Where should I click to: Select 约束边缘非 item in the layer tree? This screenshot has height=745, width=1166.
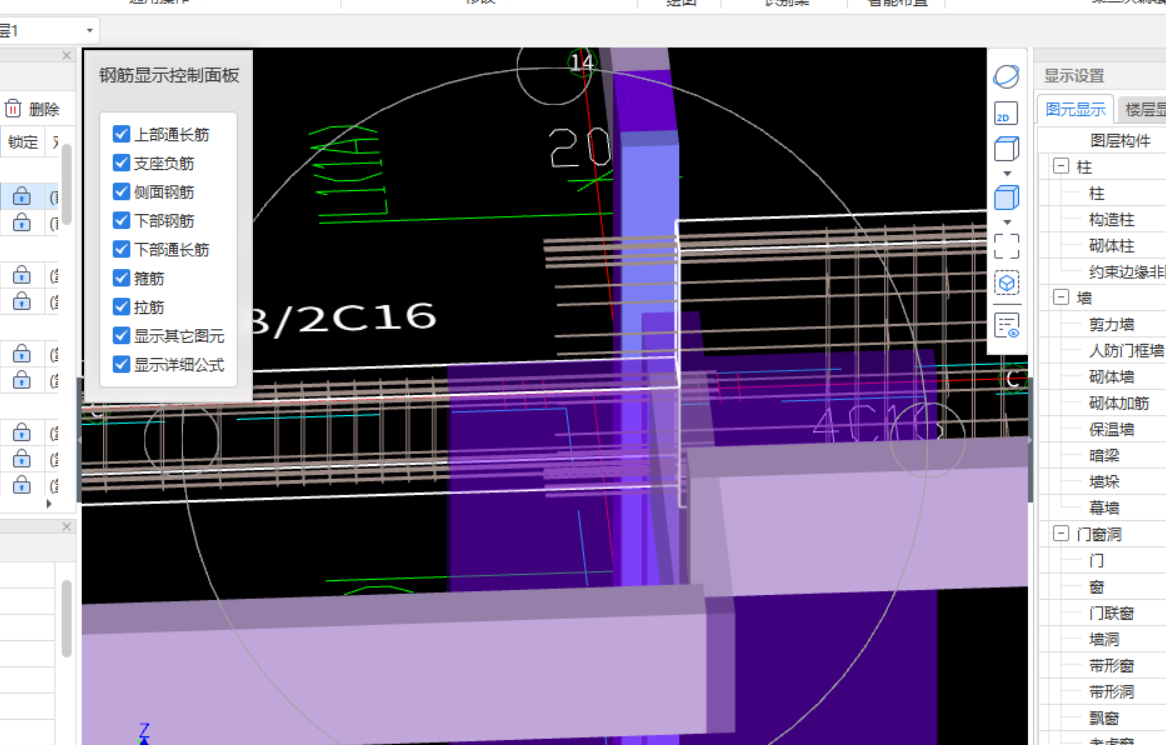pyautogui.click(x=1127, y=271)
